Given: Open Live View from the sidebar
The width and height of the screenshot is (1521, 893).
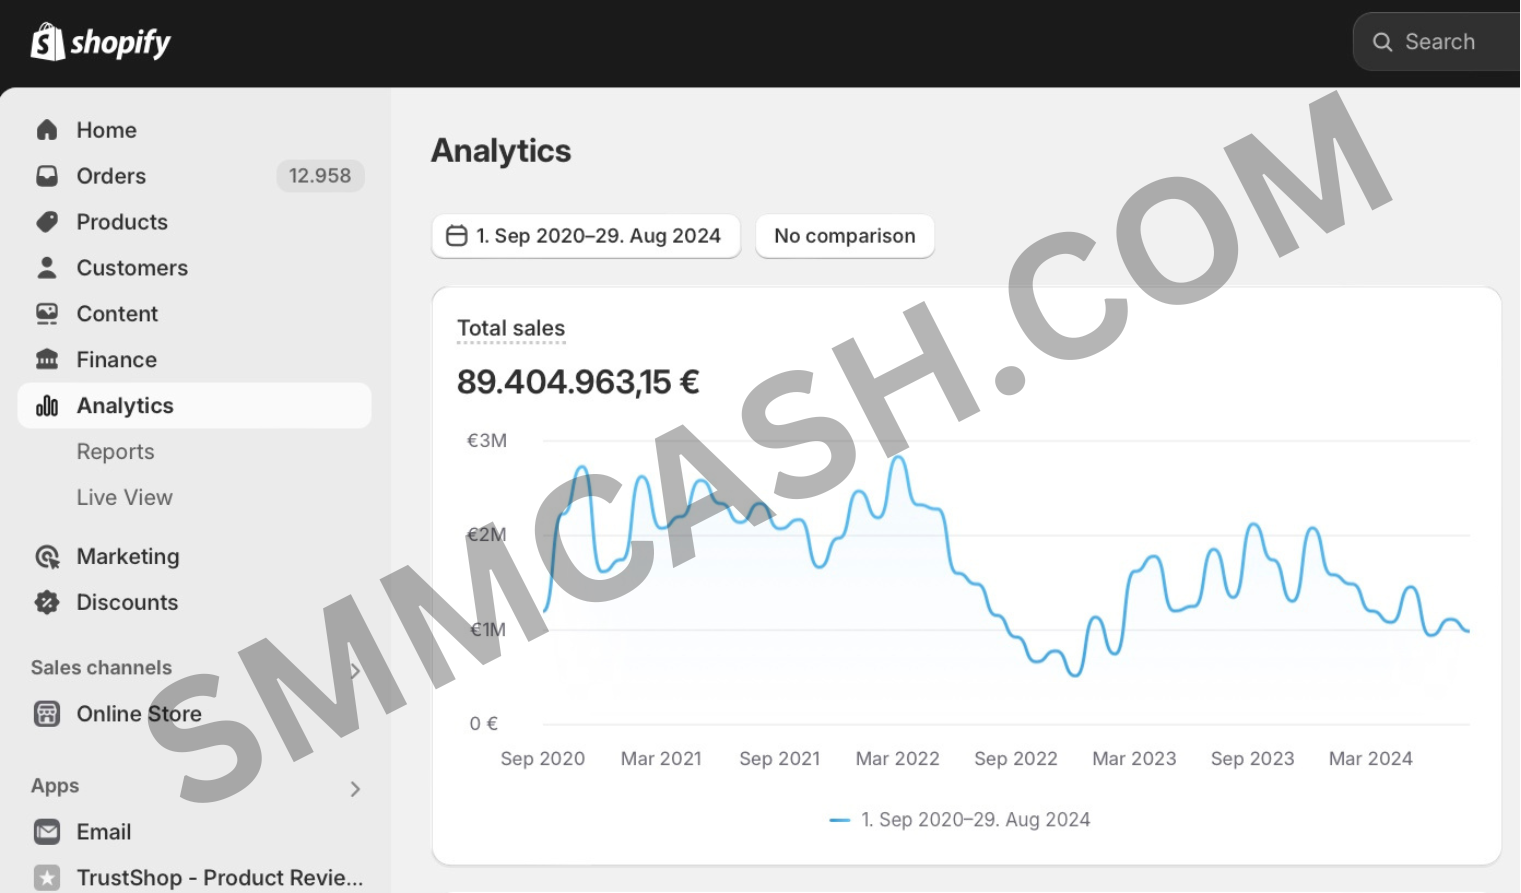Looking at the screenshot, I should [x=124, y=497].
